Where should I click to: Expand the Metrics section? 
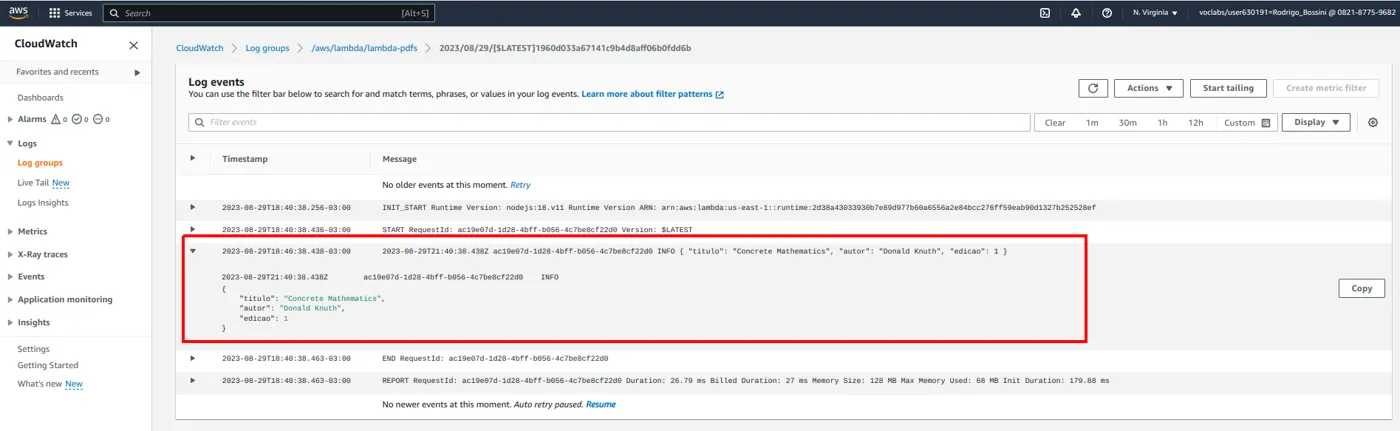pos(10,231)
